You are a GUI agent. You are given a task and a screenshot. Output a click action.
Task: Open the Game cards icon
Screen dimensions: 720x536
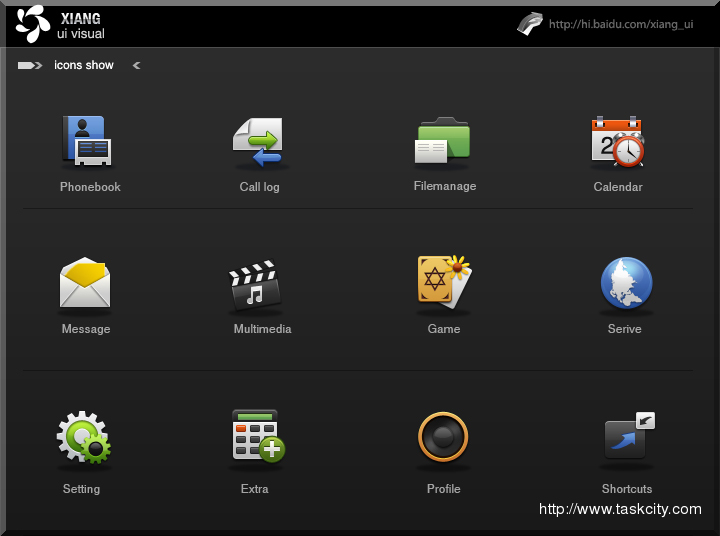tap(443, 282)
